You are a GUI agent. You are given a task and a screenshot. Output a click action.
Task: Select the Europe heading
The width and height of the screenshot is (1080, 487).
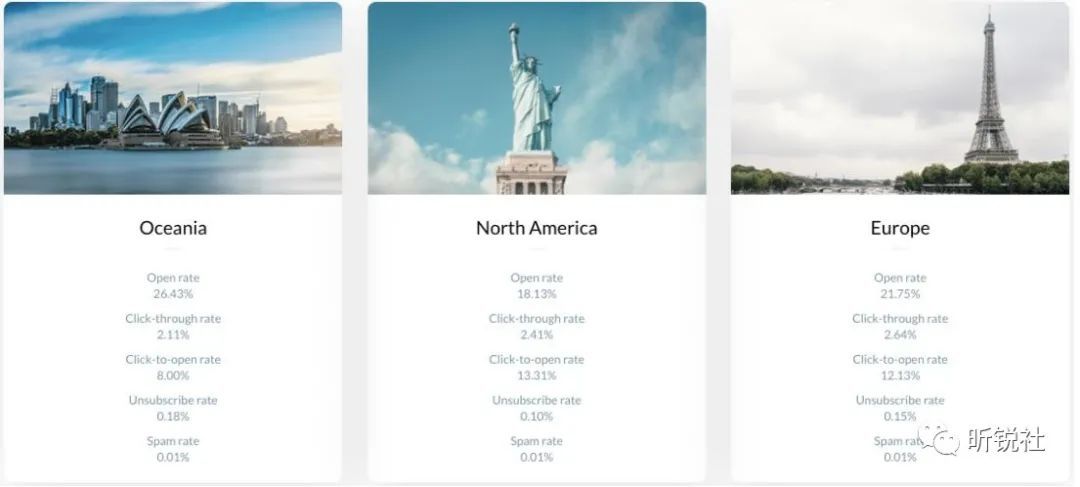(900, 228)
